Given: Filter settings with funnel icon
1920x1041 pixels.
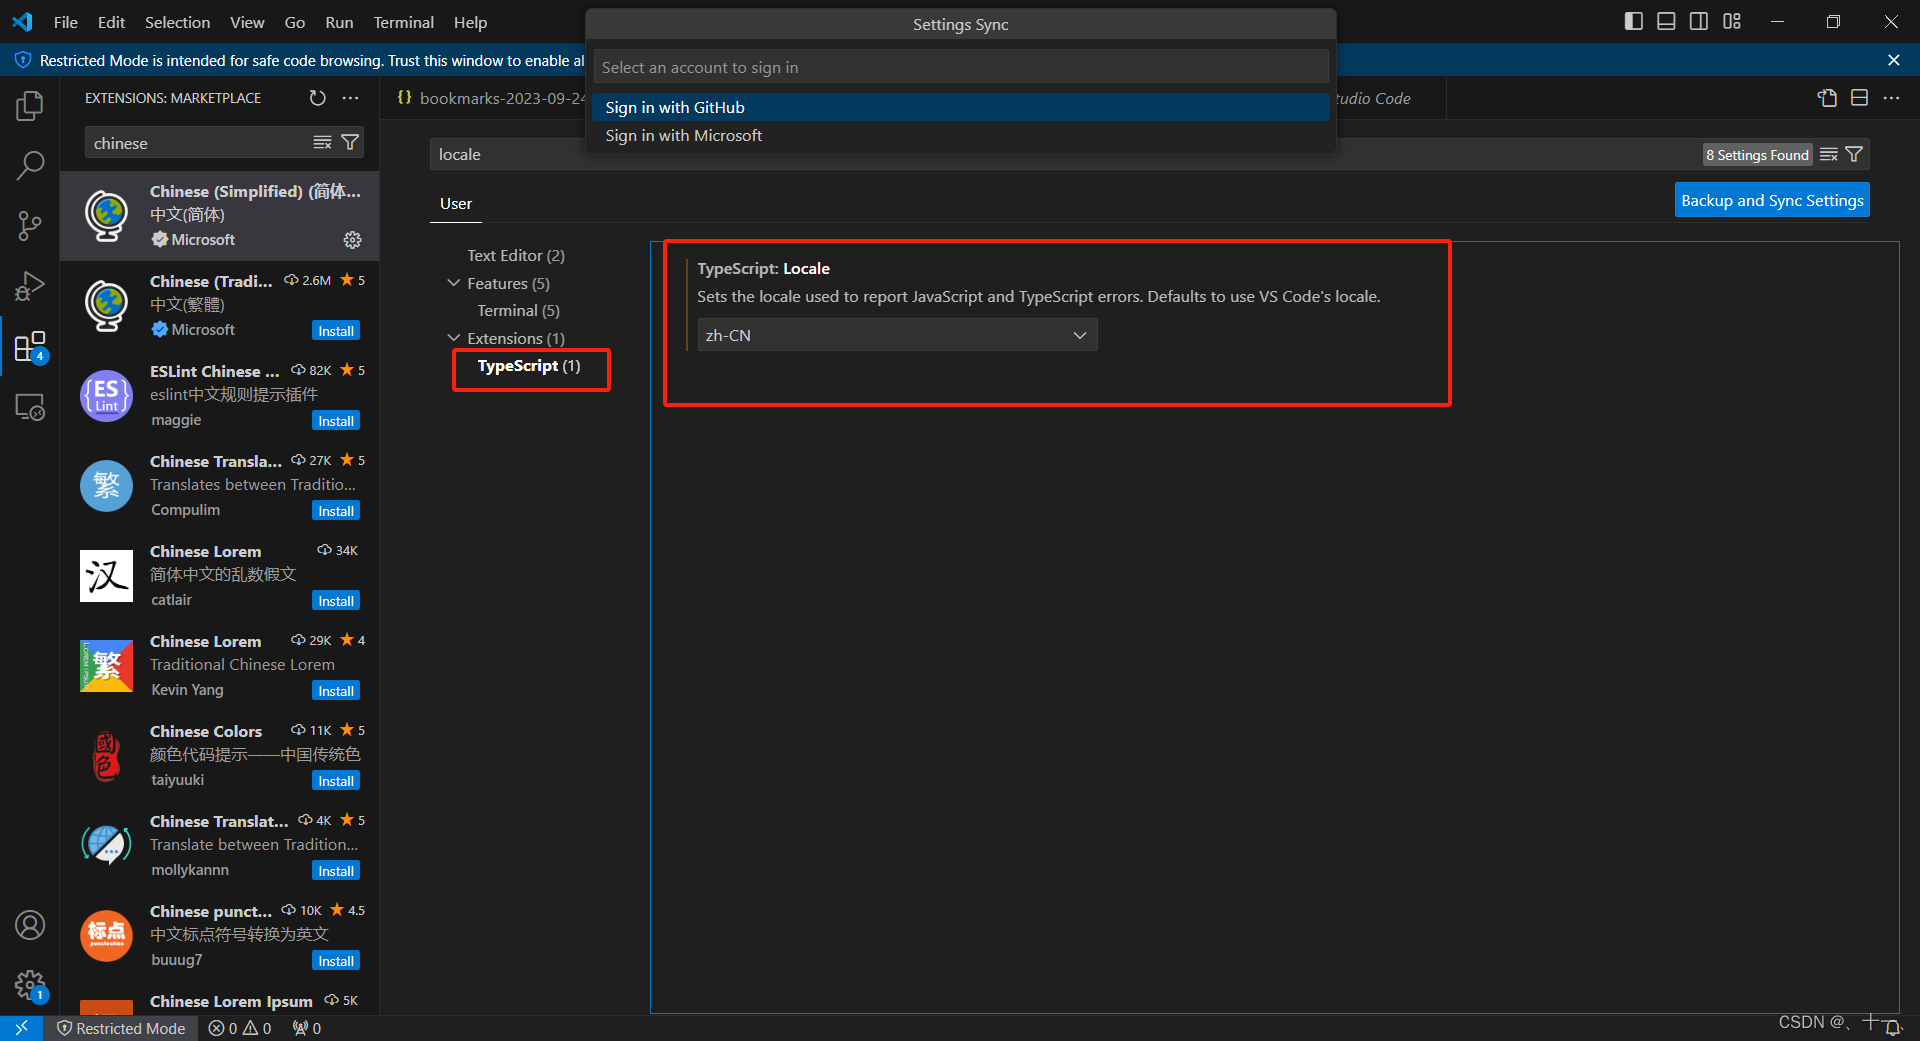Looking at the screenshot, I should (1854, 154).
